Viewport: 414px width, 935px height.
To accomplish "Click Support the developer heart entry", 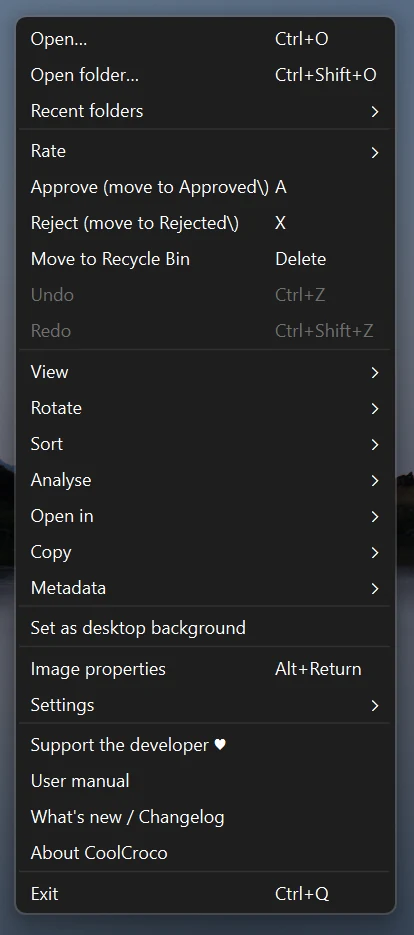I will point(205,745).
